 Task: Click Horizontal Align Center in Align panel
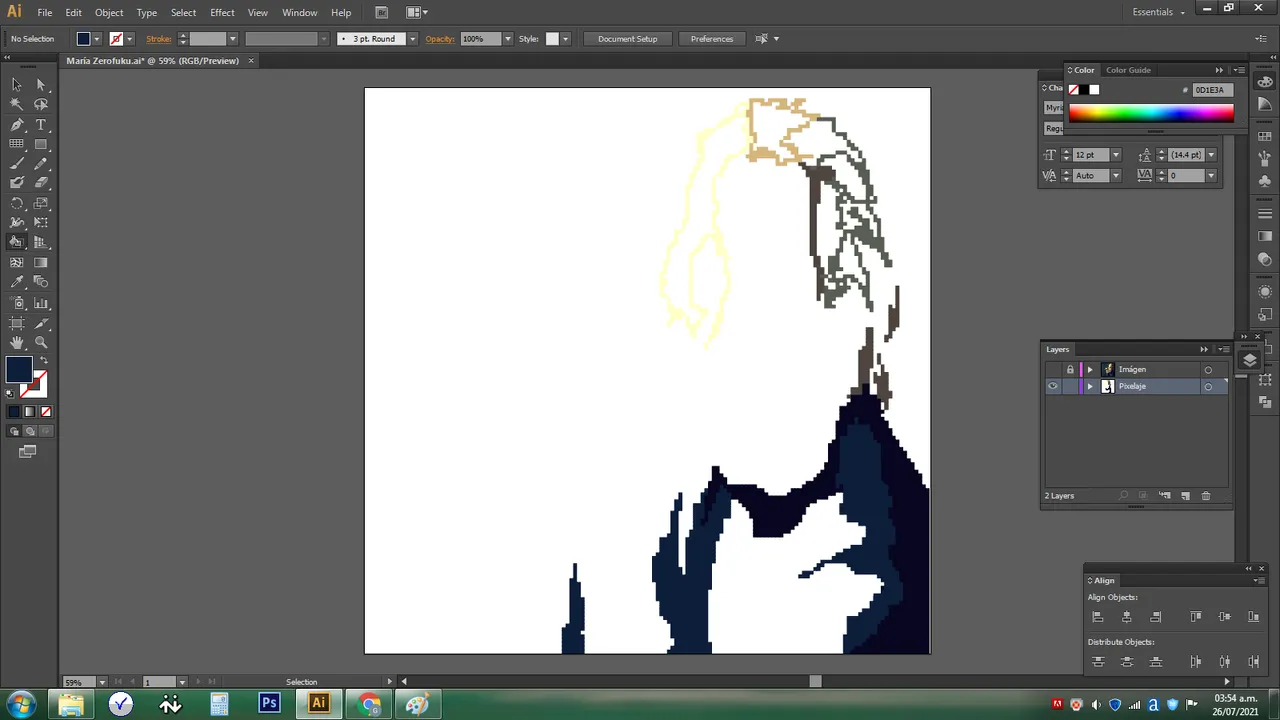tap(1127, 617)
